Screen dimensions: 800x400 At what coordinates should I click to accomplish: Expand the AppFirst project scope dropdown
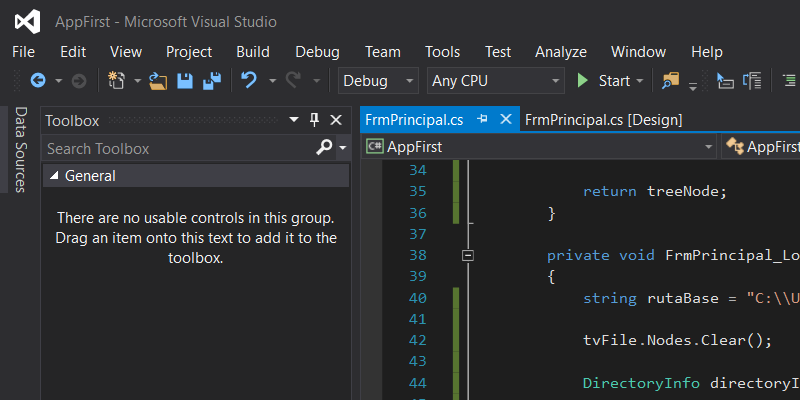click(x=708, y=147)
